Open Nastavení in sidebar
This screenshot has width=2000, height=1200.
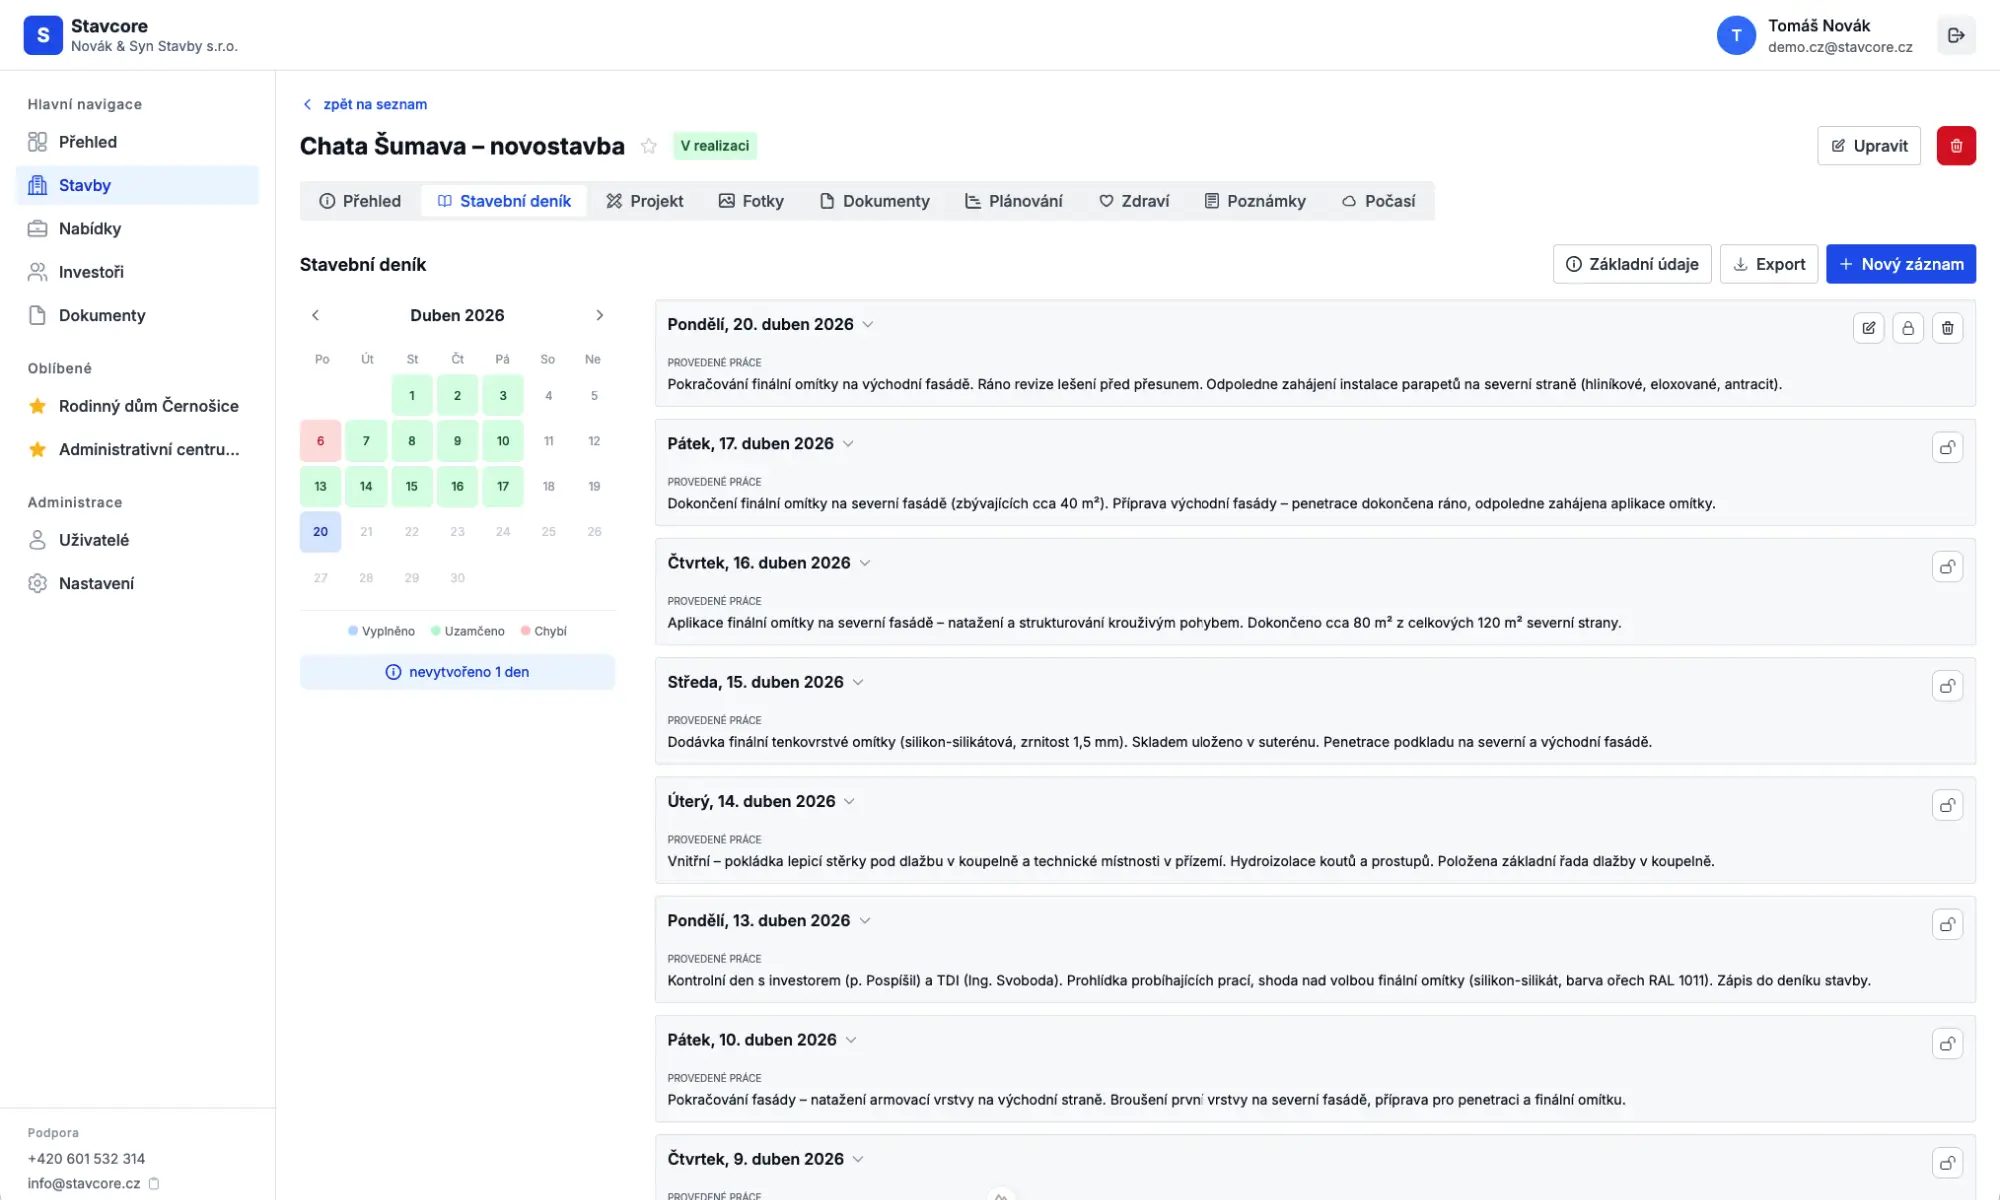(x=96, y=583)
